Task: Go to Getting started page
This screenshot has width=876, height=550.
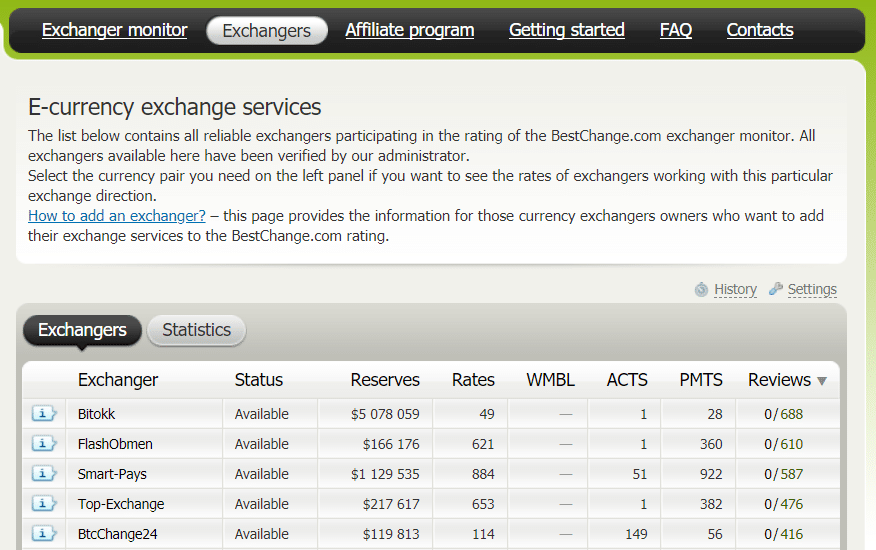Action: click(x=566, y=30)
